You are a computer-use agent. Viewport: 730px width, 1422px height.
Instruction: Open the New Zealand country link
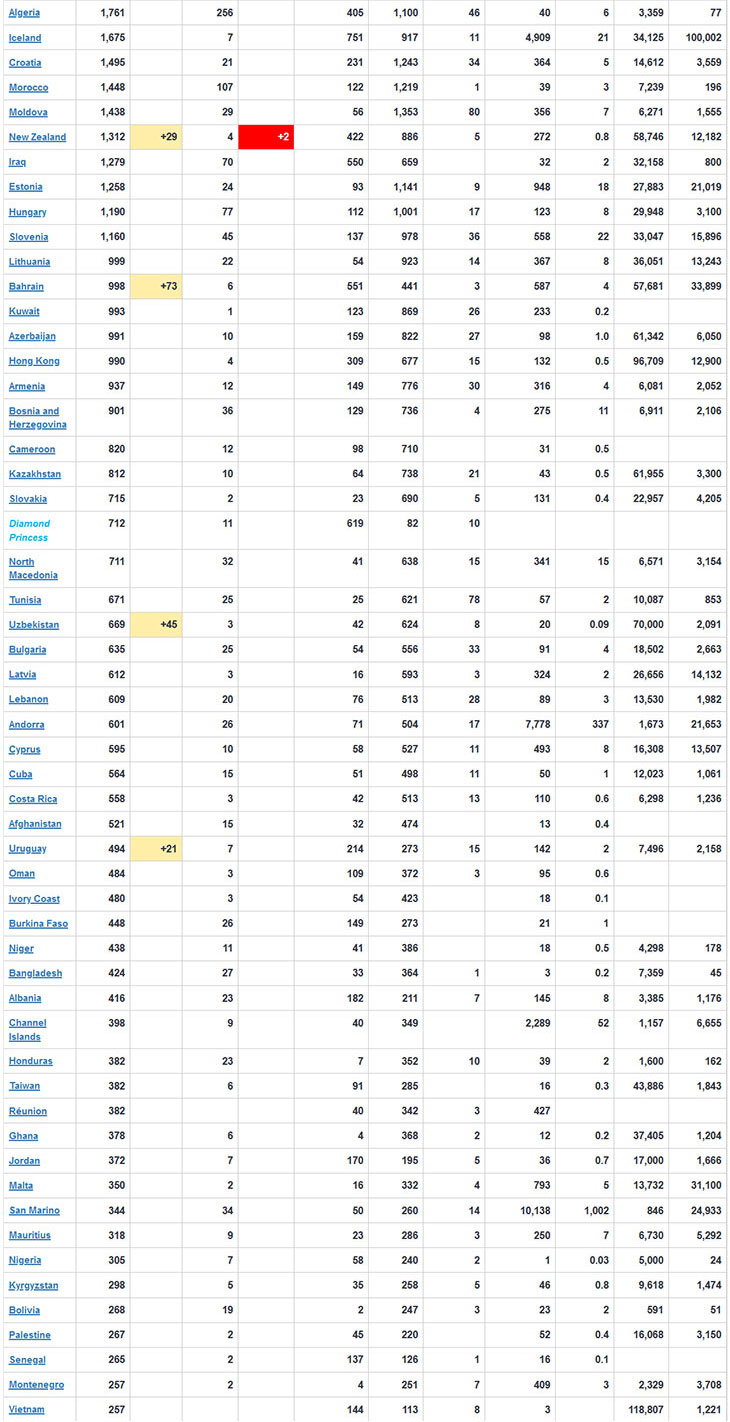37,137
